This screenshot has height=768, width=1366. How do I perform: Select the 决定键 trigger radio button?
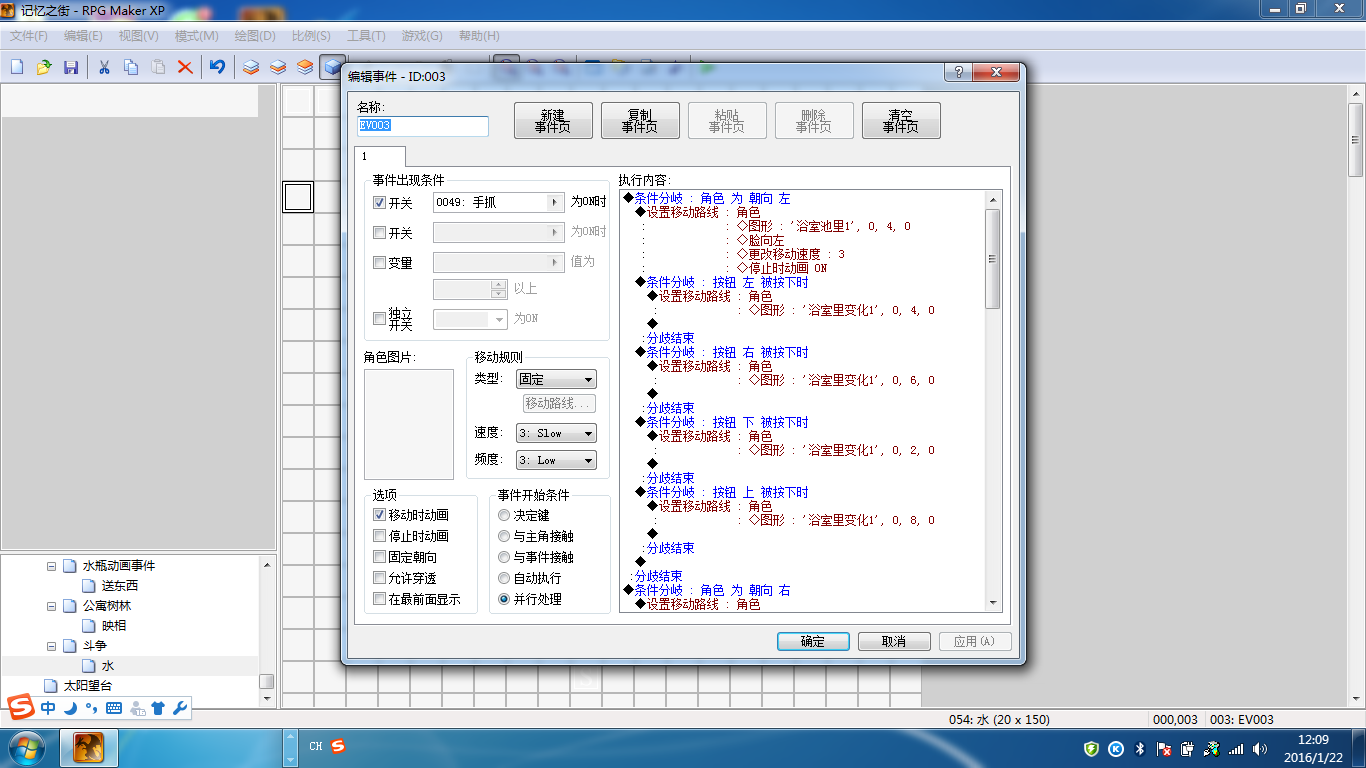504,515
